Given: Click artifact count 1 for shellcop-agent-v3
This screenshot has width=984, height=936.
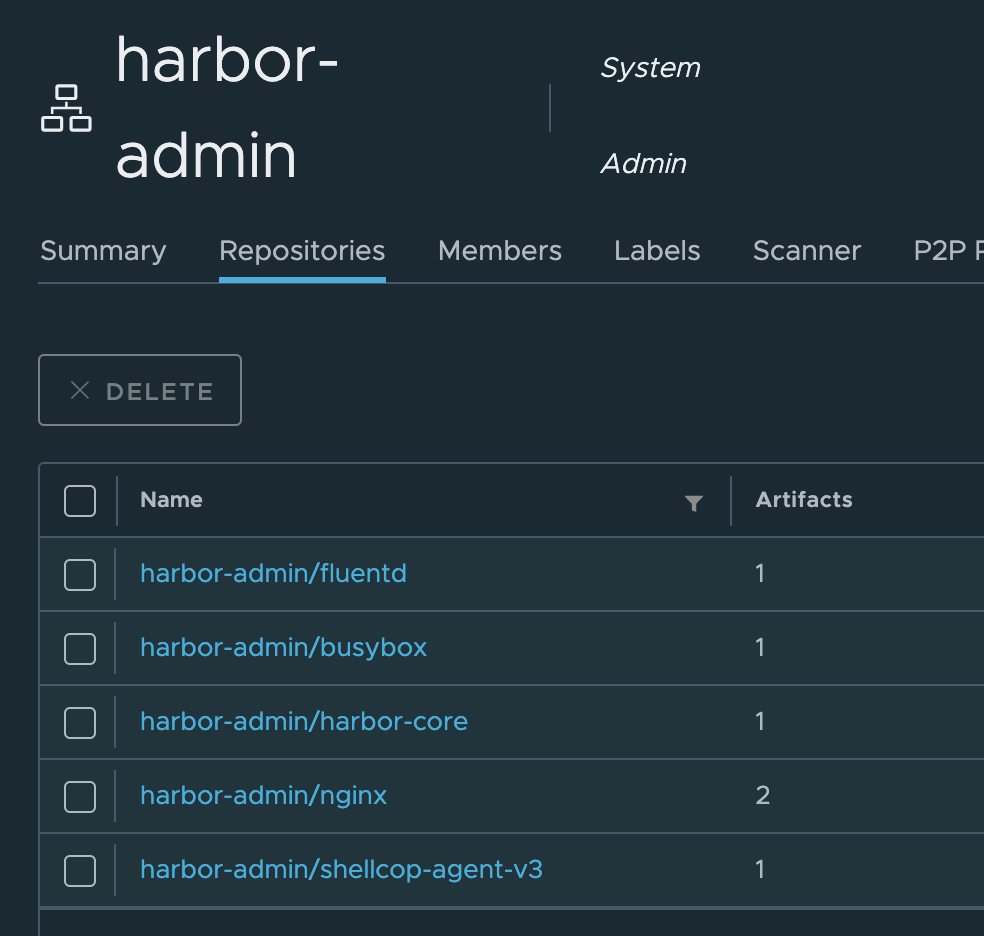Looking at the screenshot, I should pyautogui.click(x=760, y=870).
